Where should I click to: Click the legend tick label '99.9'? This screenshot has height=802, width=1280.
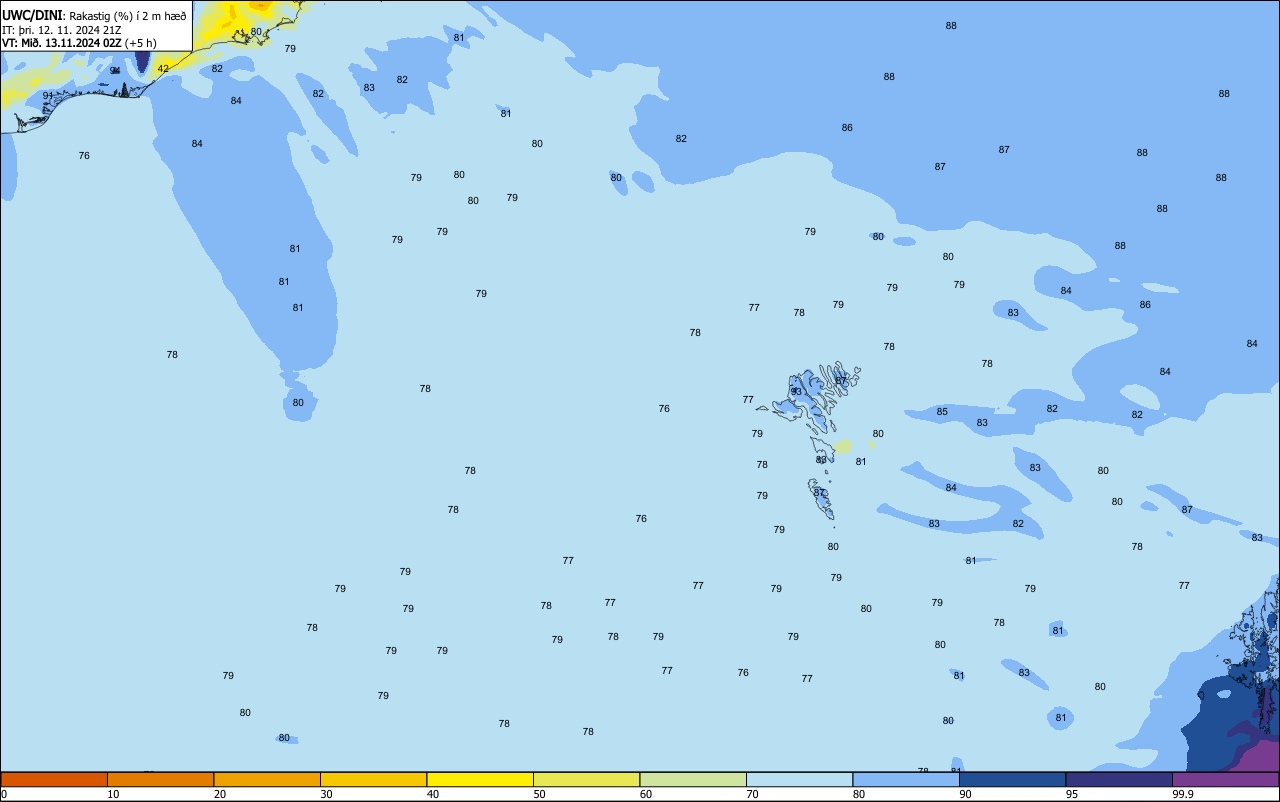click(1183, 794)
